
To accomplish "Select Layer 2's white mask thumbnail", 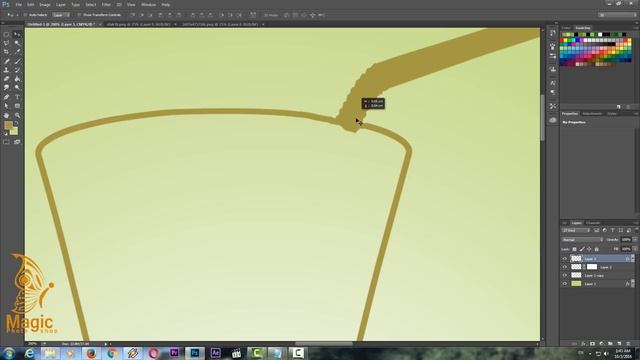I will pyautogui.click(x=592, y=267).
